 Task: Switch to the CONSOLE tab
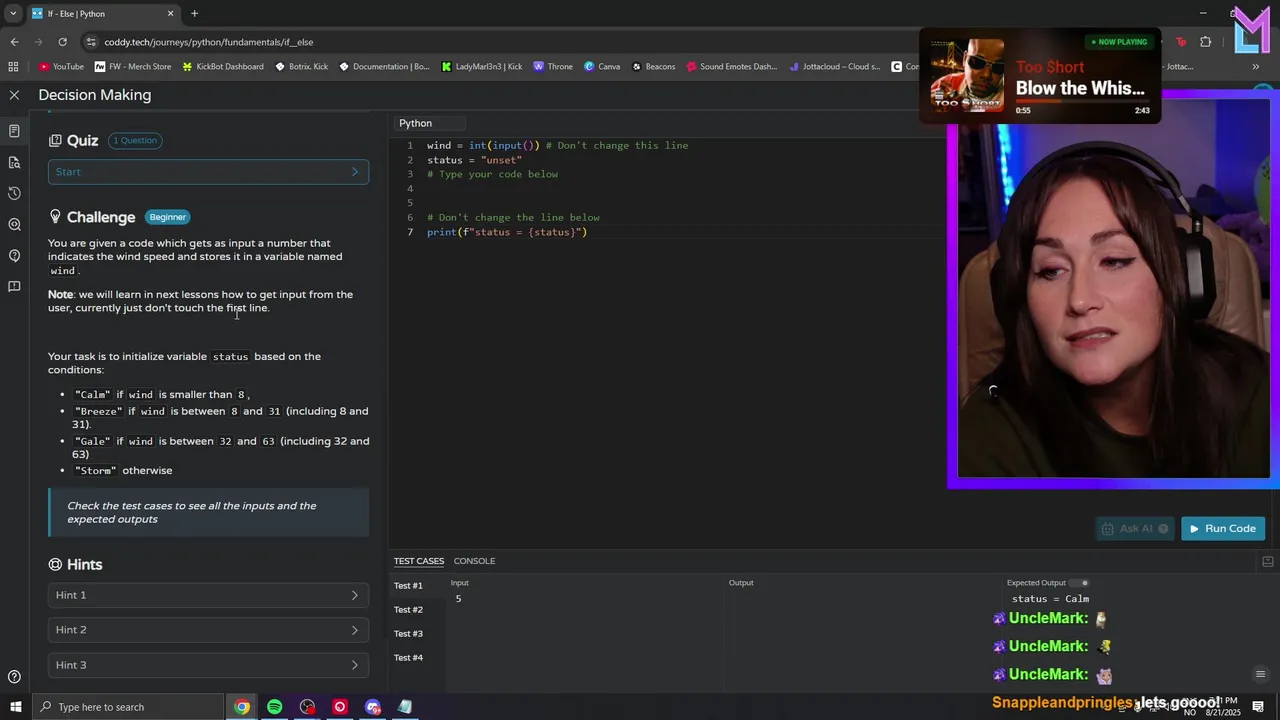click(x=474, y=561)
